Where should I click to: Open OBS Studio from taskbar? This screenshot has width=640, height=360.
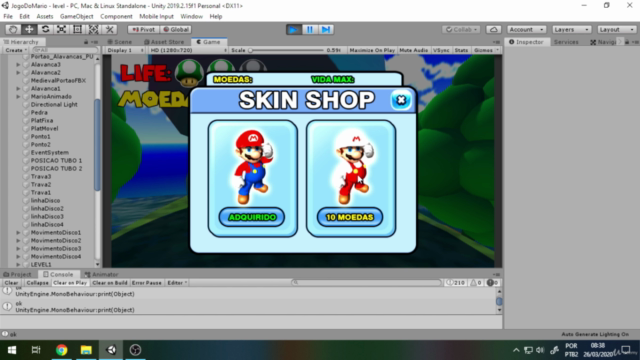(x=135, y=350)
